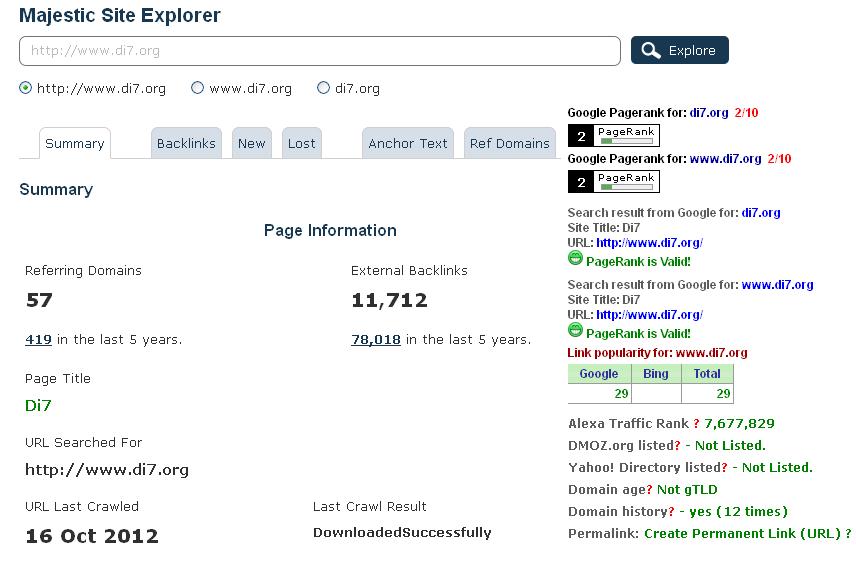Click Create Permanent Link (URL) link
This screenshot has height=567, width=856.
[x=742, y=533]
